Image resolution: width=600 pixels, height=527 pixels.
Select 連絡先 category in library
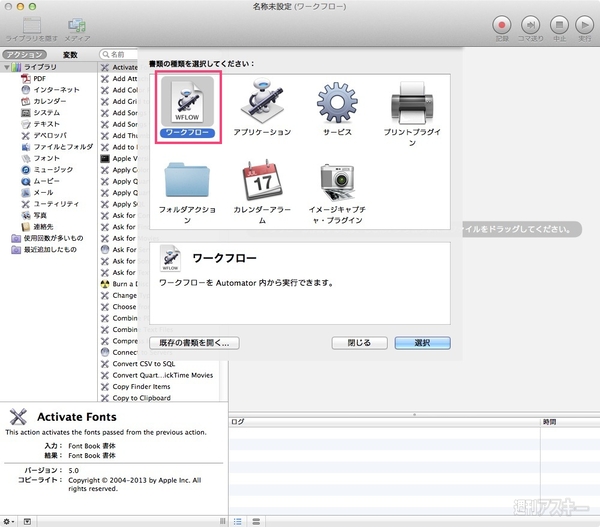point(37,227)
